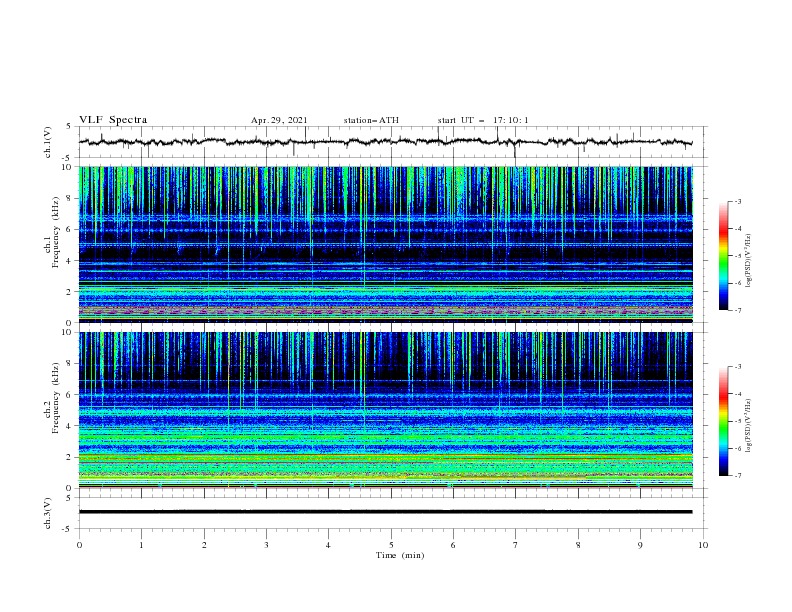Click the ch.3 flat voltage trace
The image size is (792, 612).
(385, 512)
